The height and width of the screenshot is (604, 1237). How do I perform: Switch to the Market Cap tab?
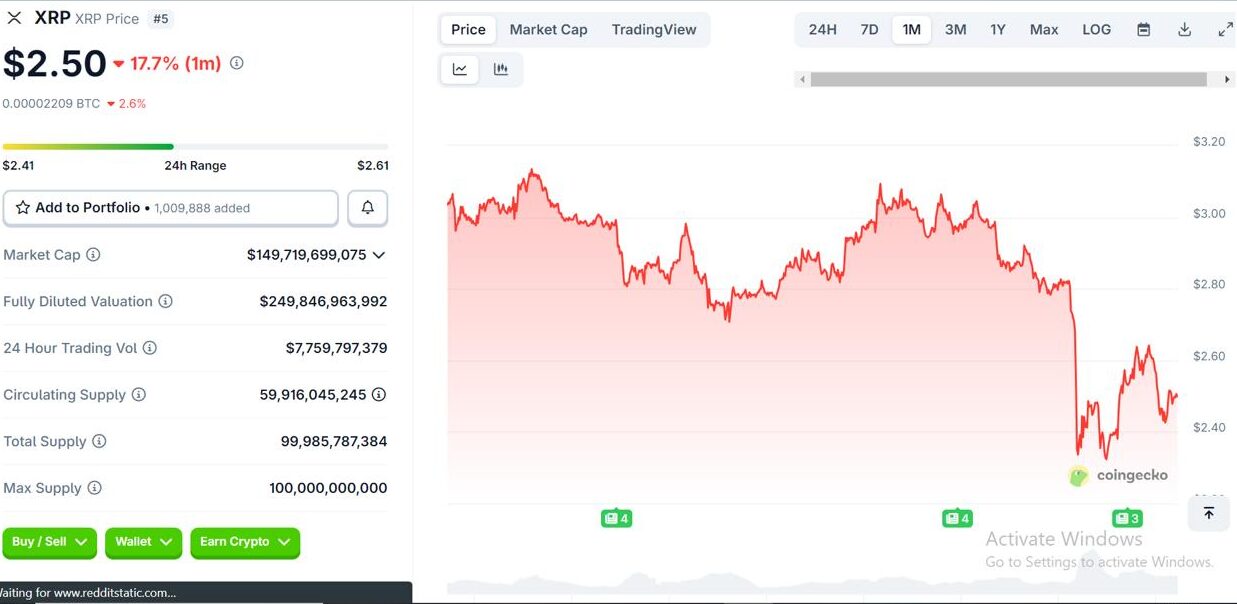[548, 30]
